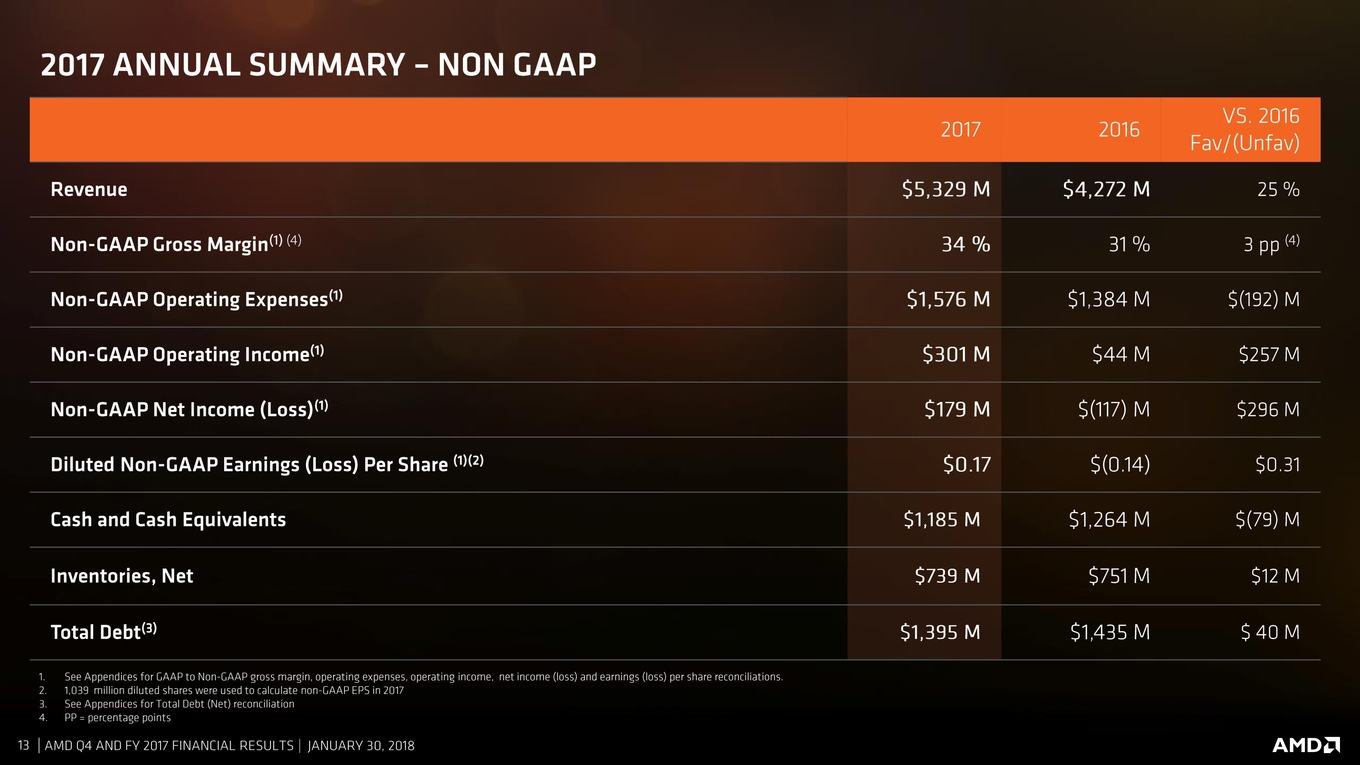Click the January 30, 2018 footer date
This screenshot has width=1360, height=765.
(361, 746)
